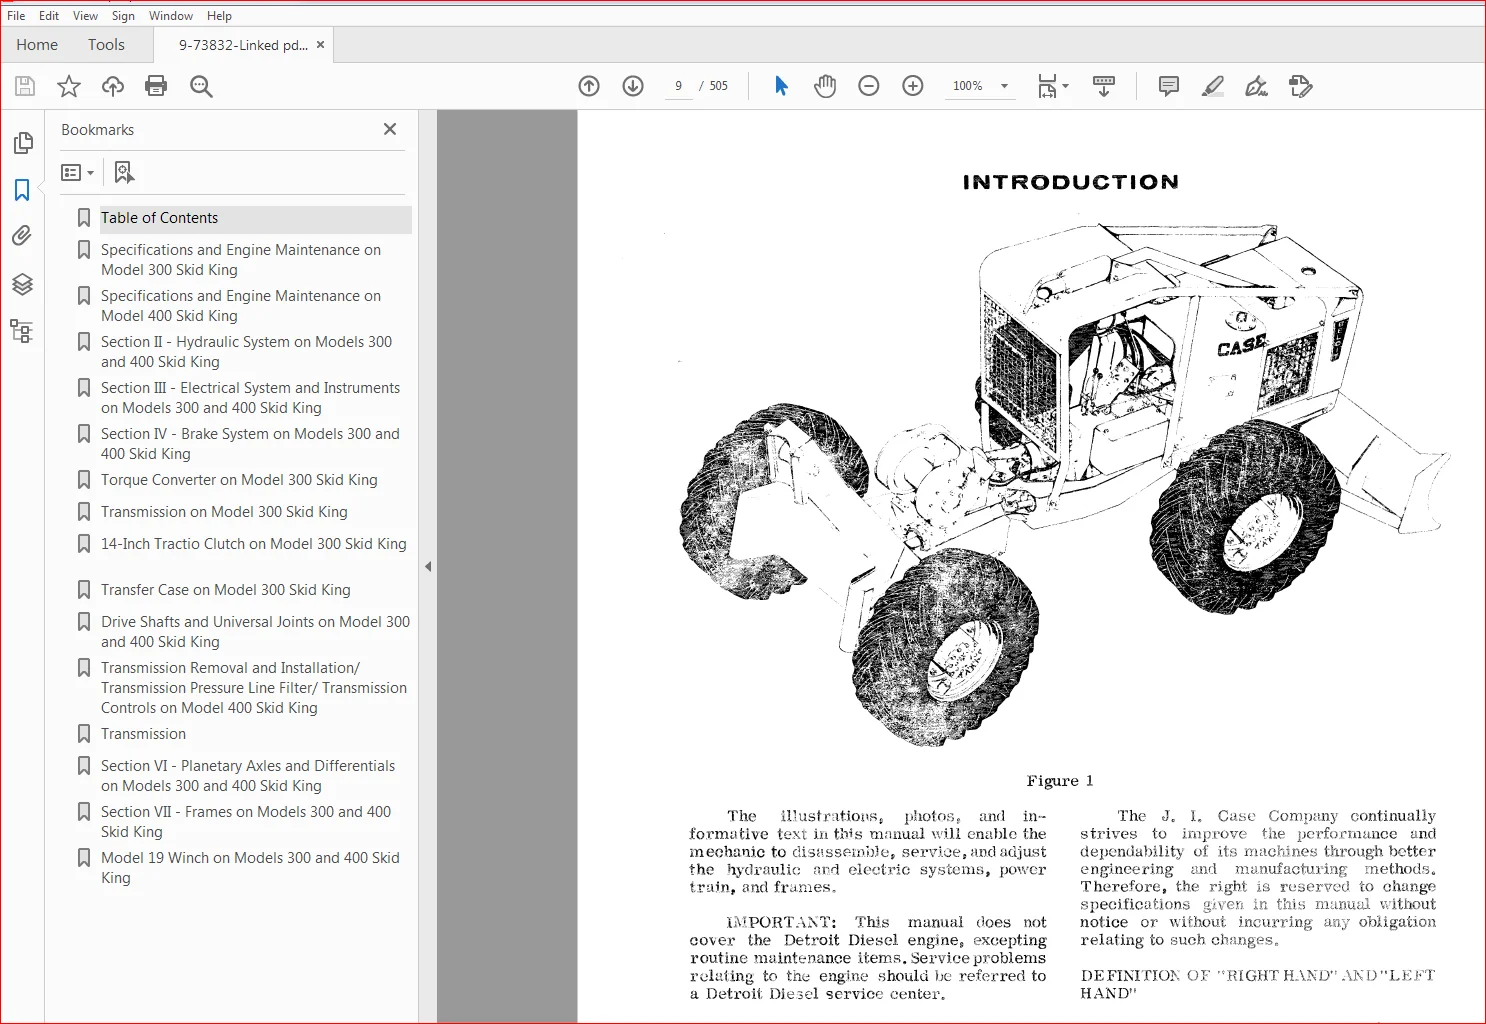Activate the Selection arrow tool
The width and height of the screenshot is (1486, 1024).
tap(781, 86)
